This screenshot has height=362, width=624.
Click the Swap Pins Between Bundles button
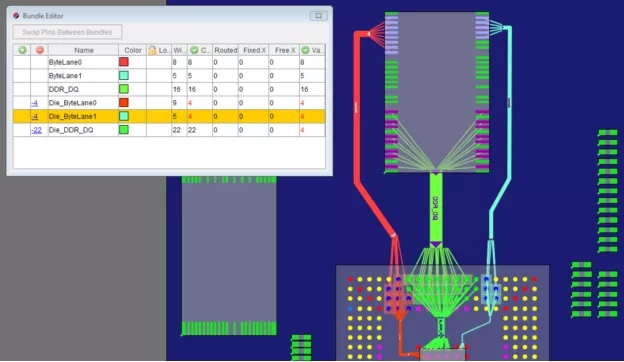[67, 32]
